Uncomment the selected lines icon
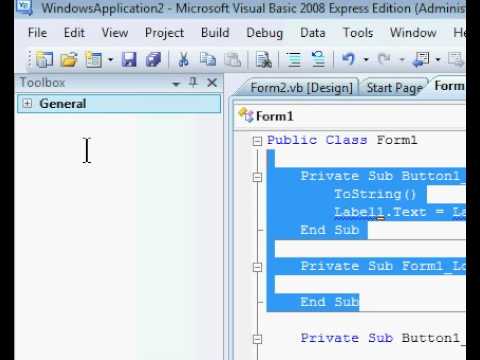This screenshot has width=480, height=360. (x=318, y=59)
